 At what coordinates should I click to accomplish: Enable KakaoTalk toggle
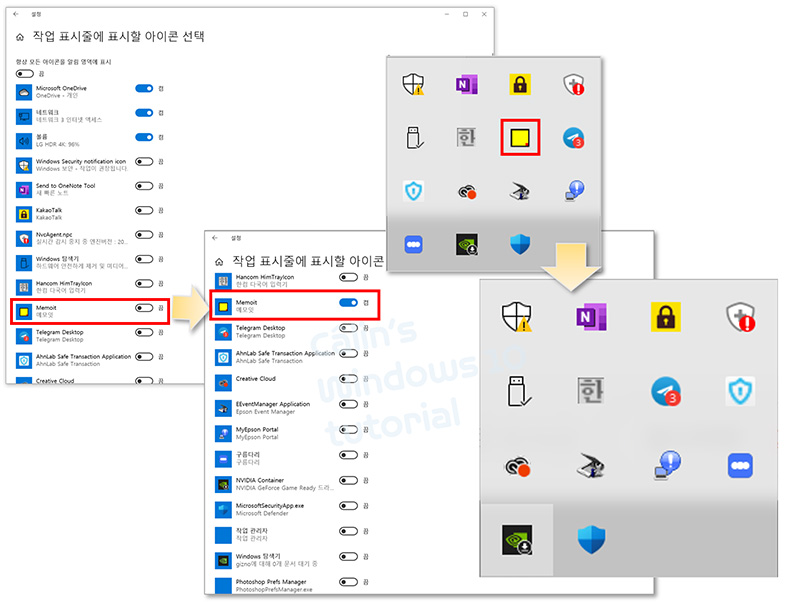[144, 211]
